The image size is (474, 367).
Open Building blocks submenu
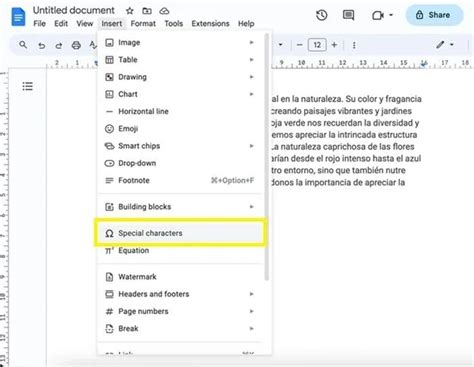point(180,207)
